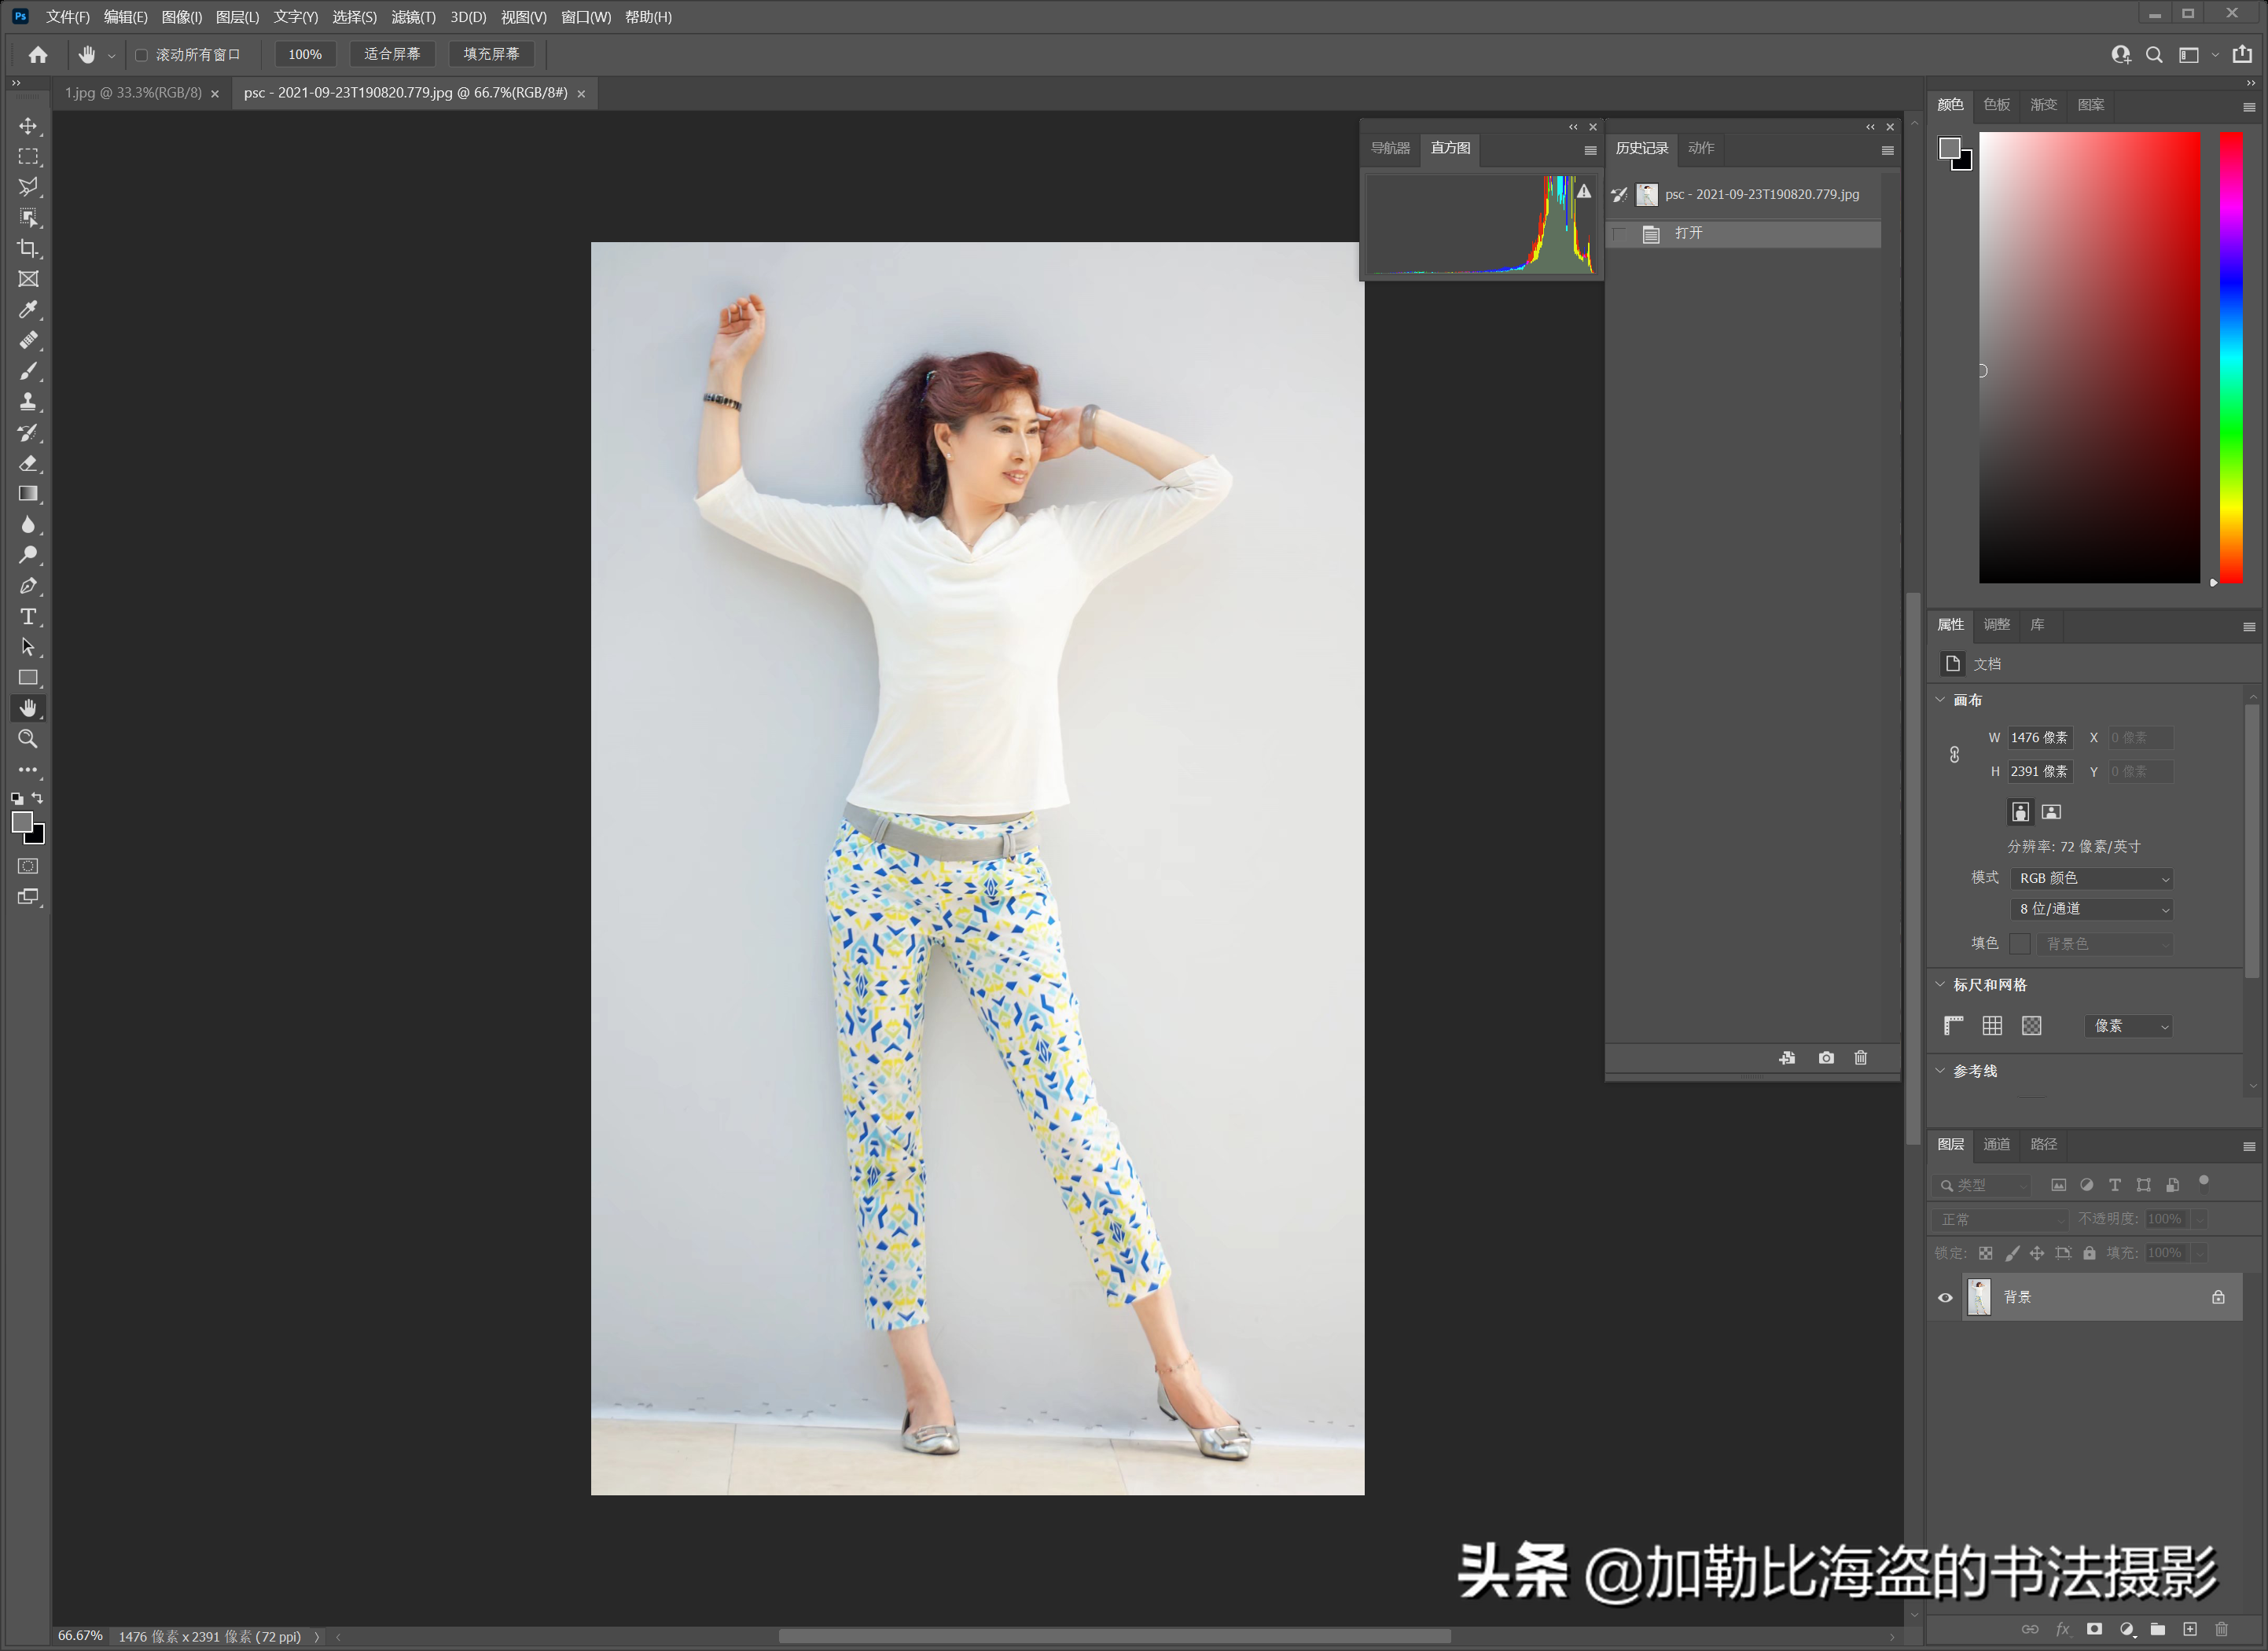2268x1651 pixels.
Task: Select the Eraser tool
Action: pos(28,463)
